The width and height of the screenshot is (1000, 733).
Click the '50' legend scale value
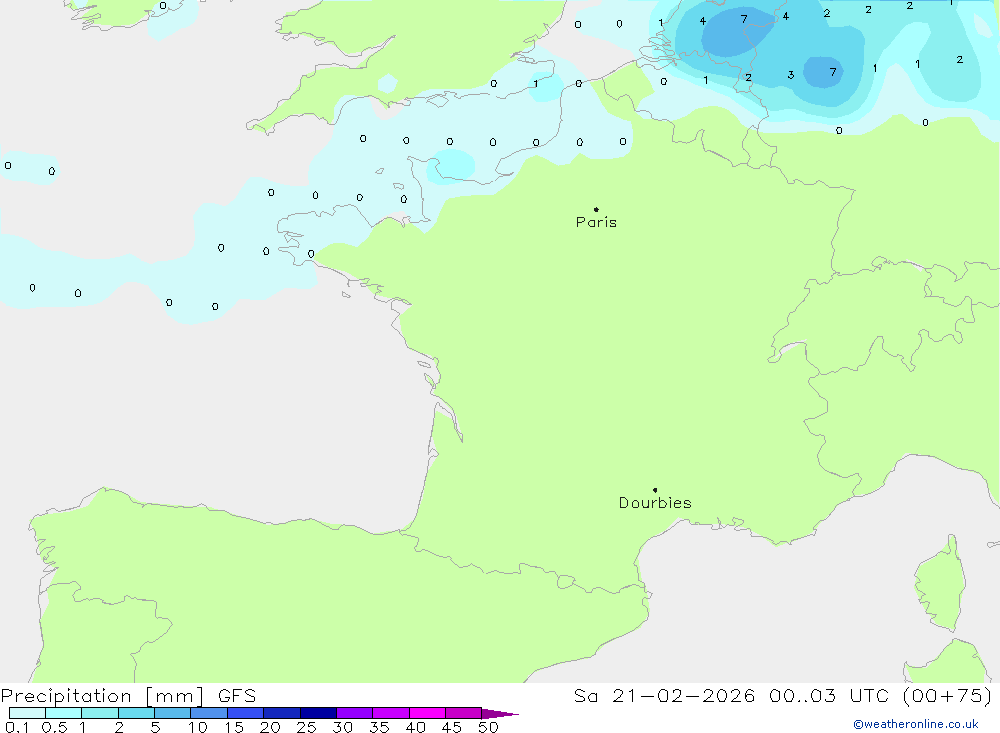pos(488,727)
